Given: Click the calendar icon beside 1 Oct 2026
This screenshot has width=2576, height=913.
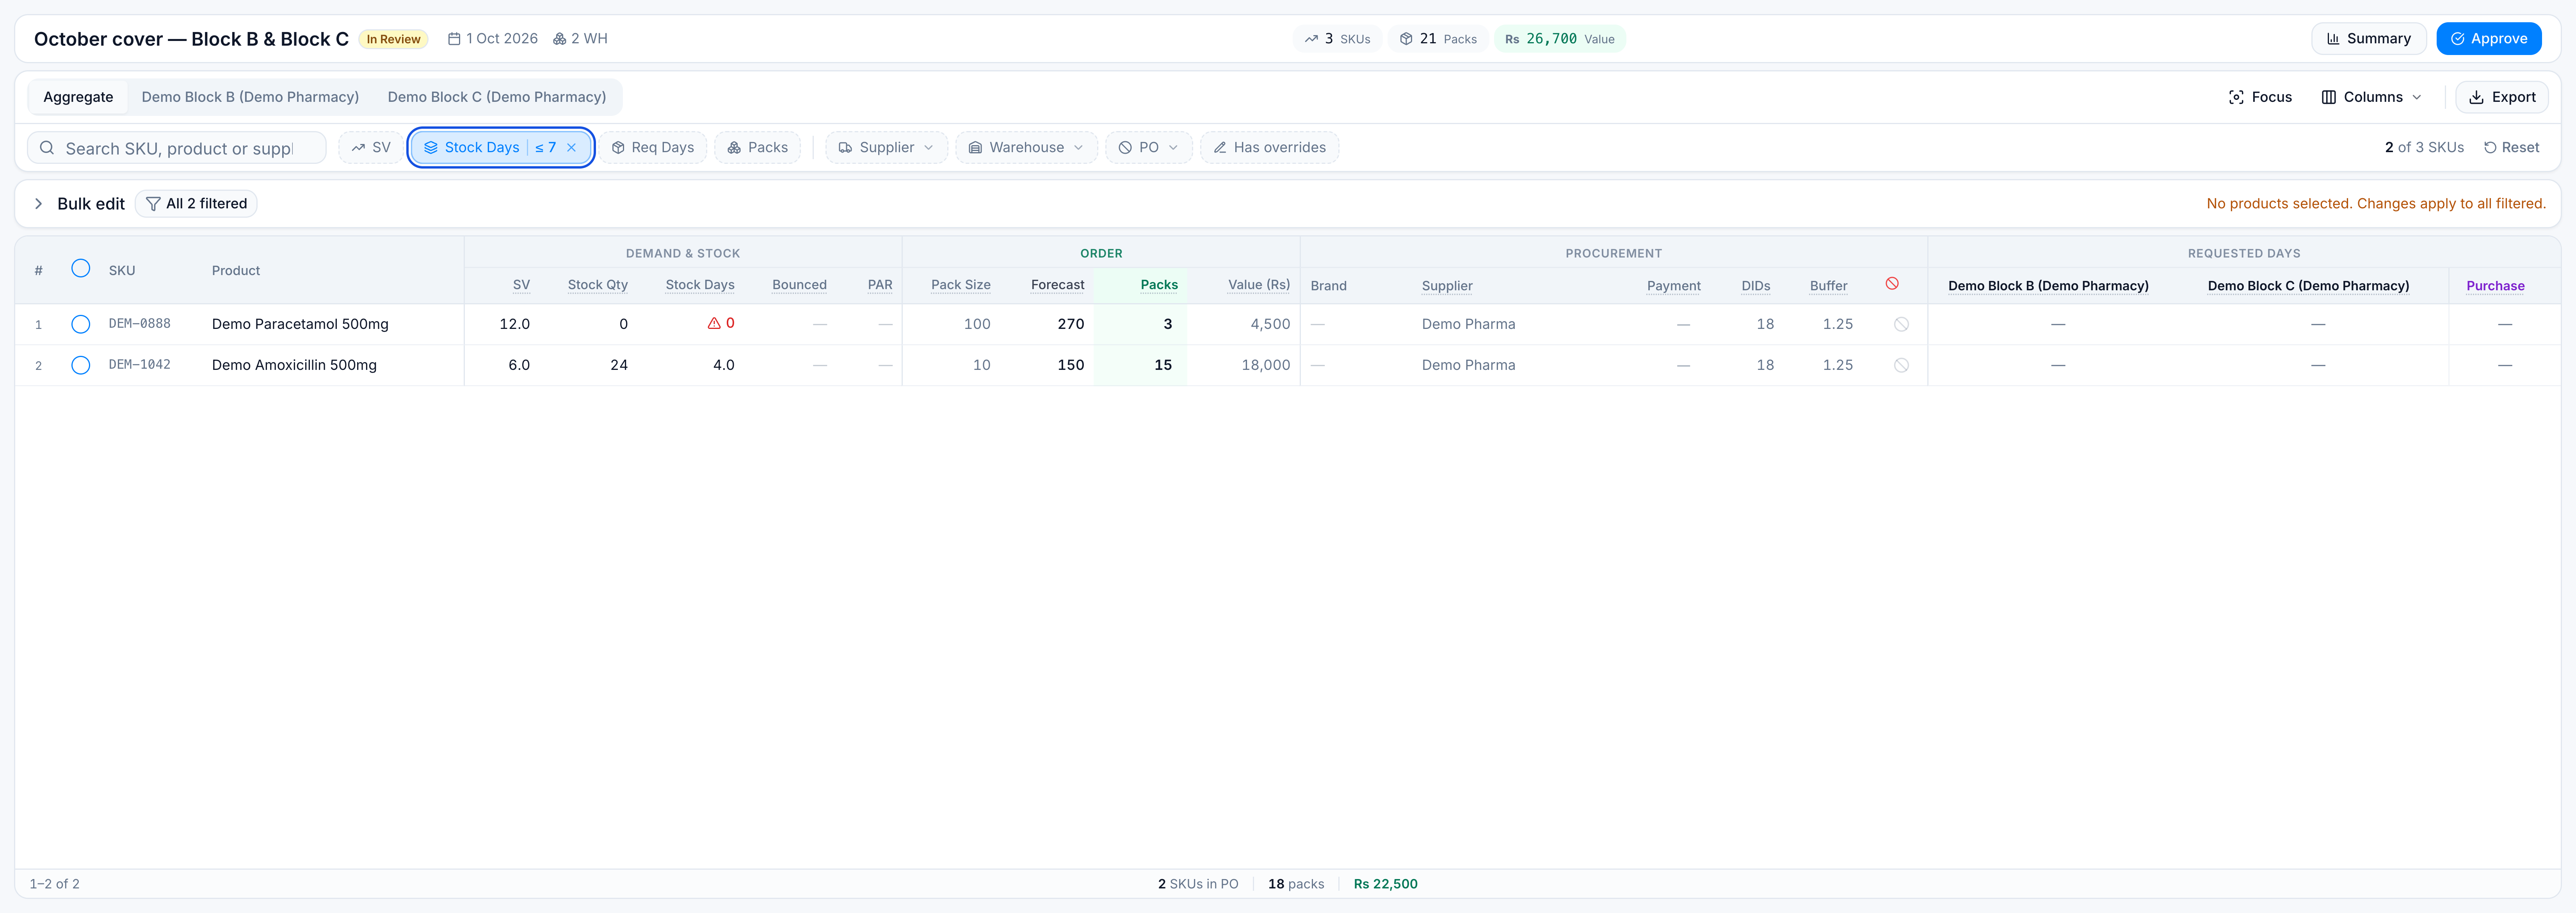Looking at the screenshot, I should [x=454, y=39].
